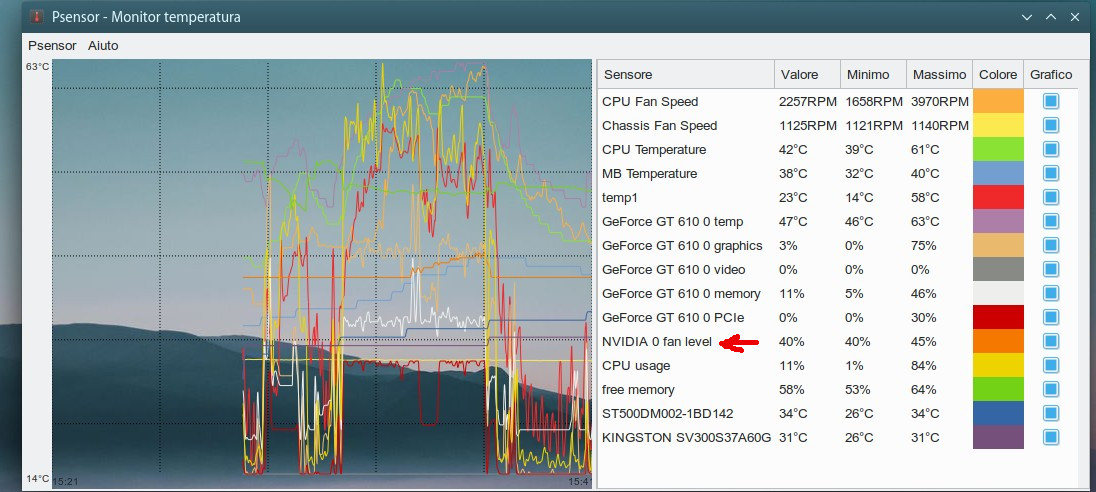Select the MB Temperature sensor name
The height and width of the screenshot is (492, 1096).
(649, 173)
